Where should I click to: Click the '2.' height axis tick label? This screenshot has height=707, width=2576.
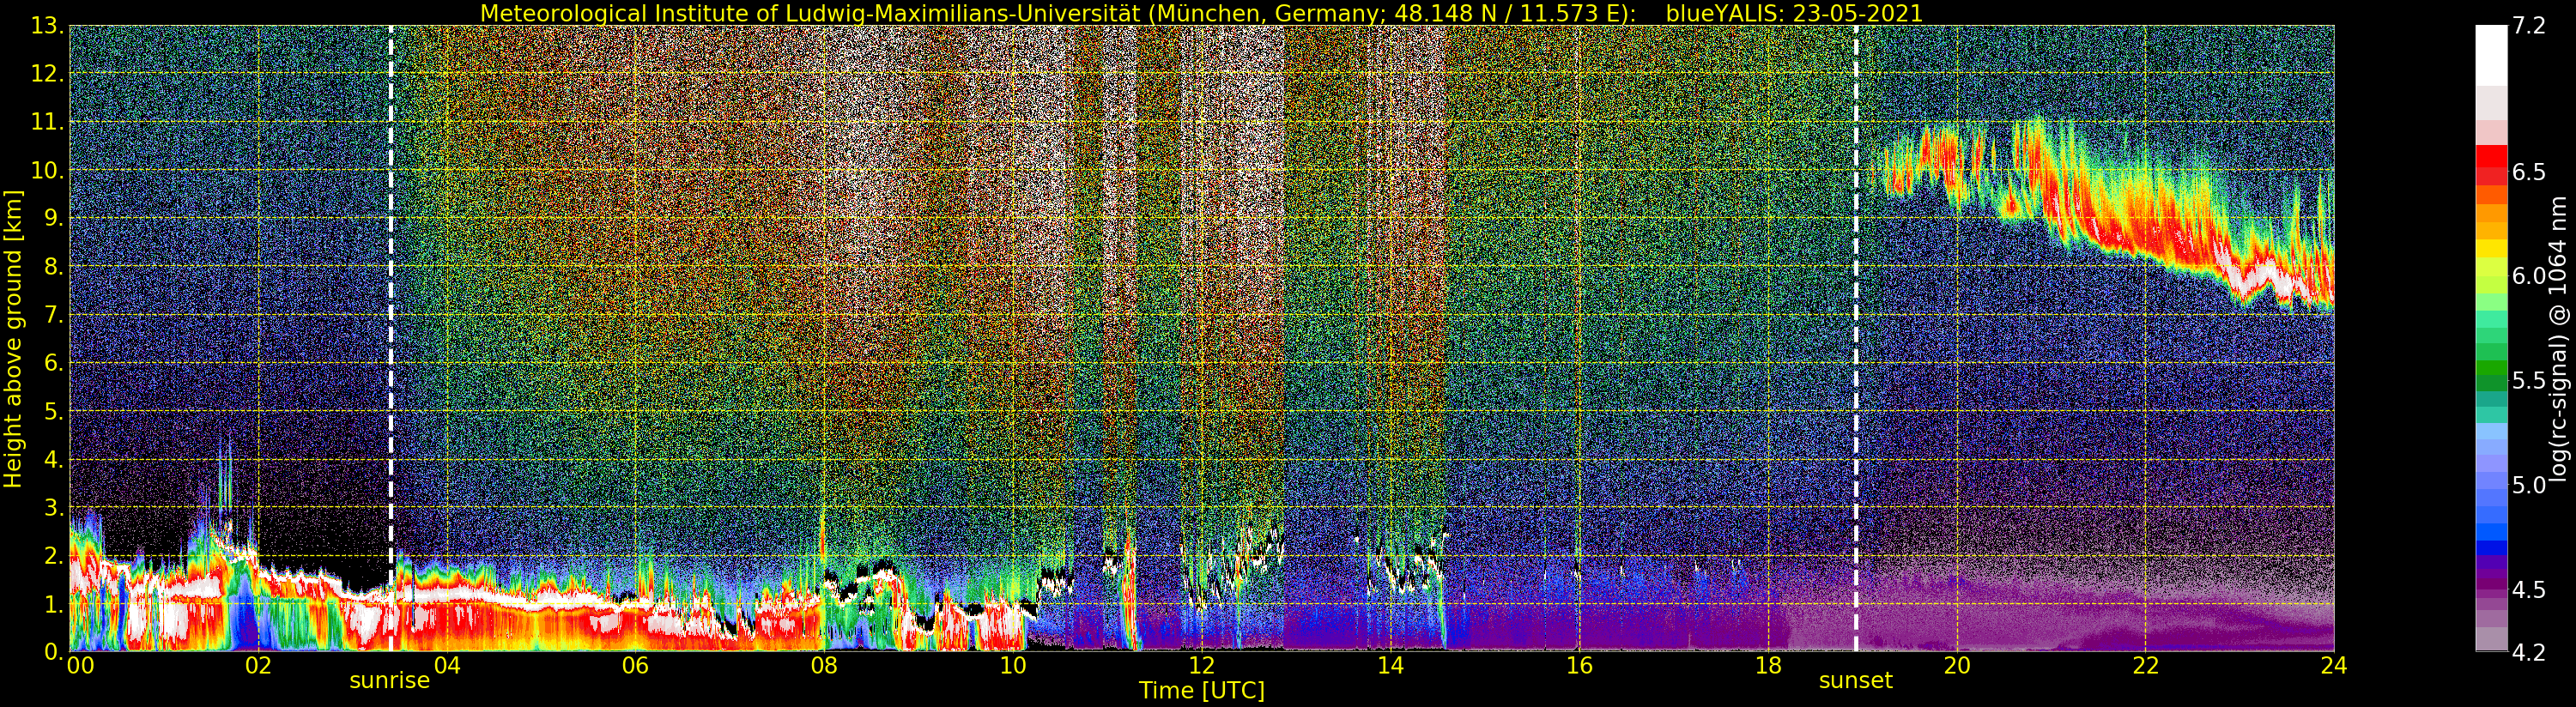(54, 555)
